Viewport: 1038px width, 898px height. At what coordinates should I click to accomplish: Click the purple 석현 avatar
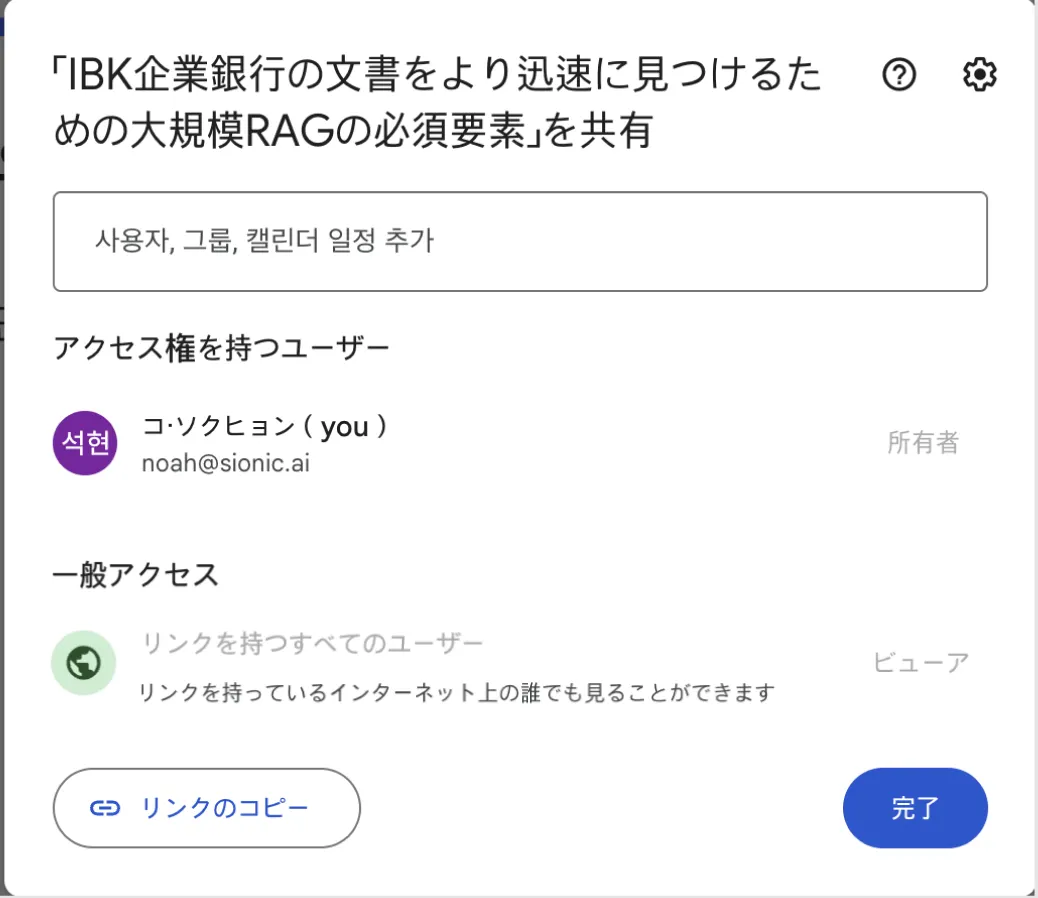click(x=85, y=442)
